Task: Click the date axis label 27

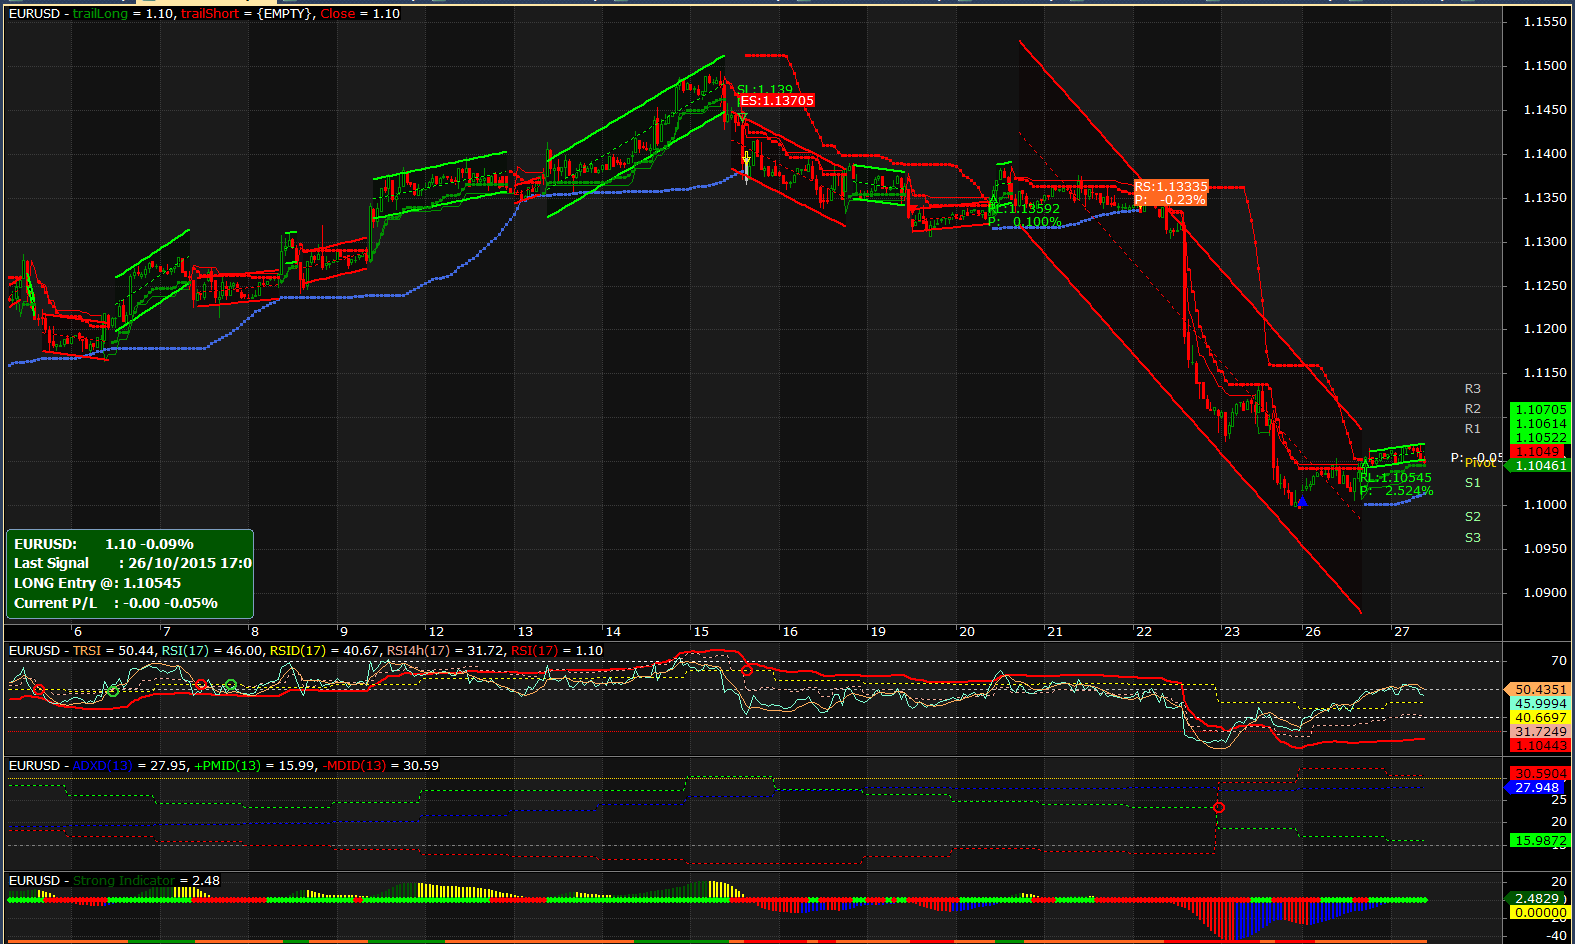Action: coord(1402,632)
